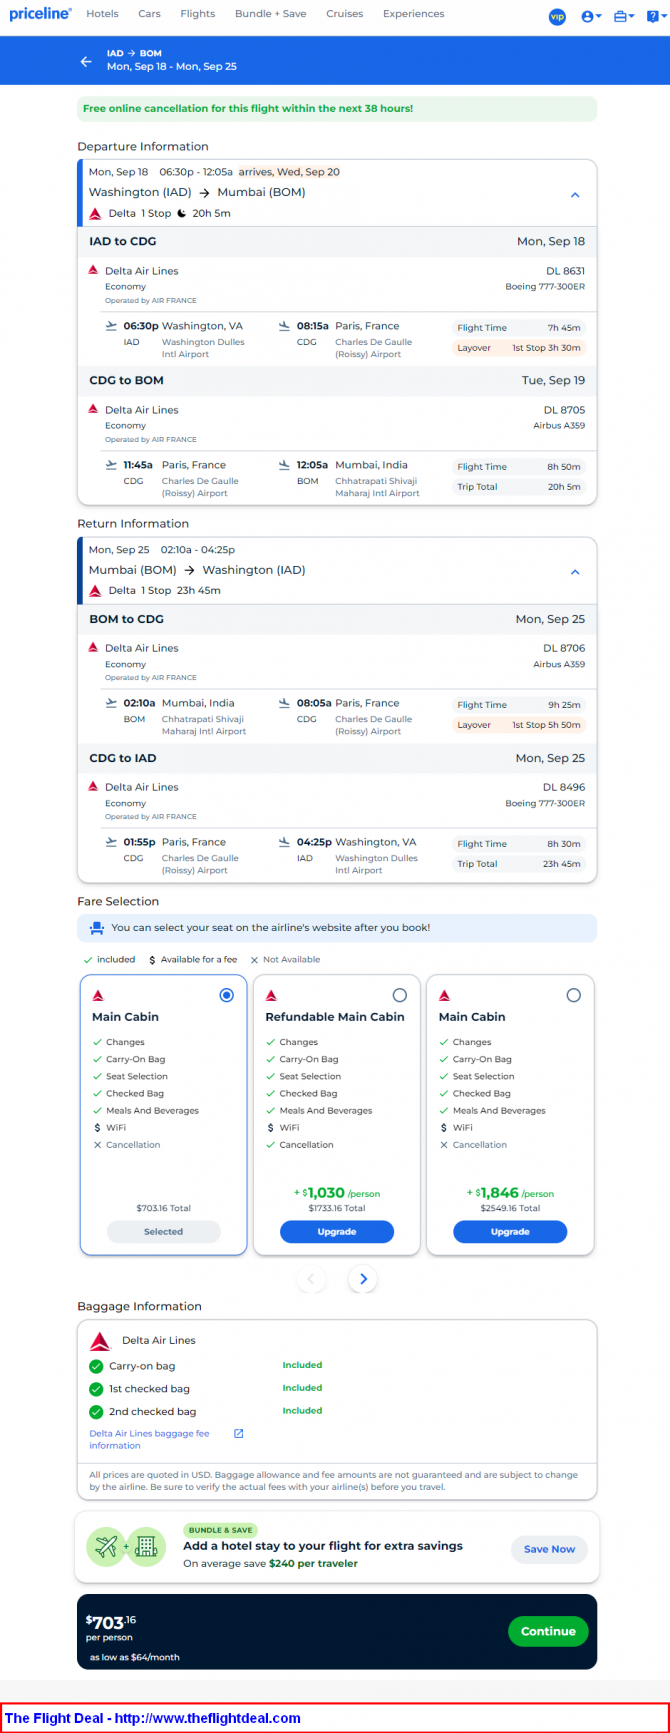Click the overnight moon icon
Image resolution: width=670 pixels, height=1733 pixels.
click(x=182, y=213)
